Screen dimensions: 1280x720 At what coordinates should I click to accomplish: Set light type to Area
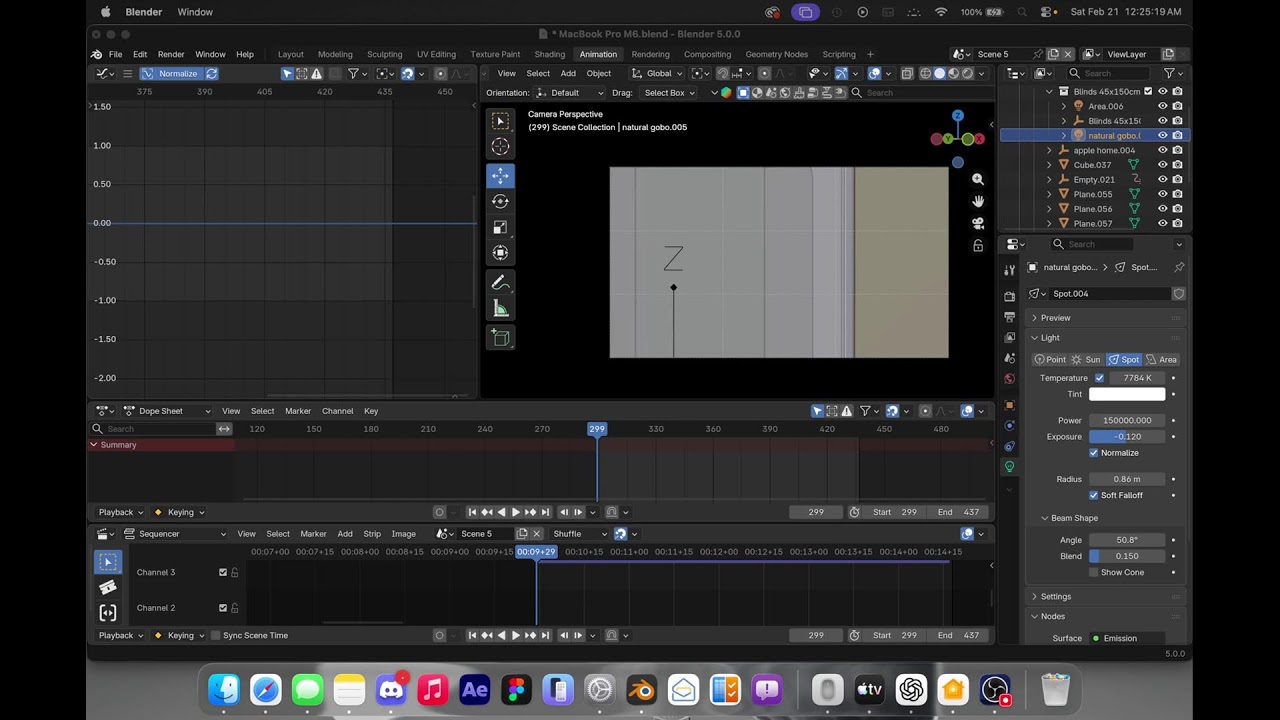[x=1162, y=360]
